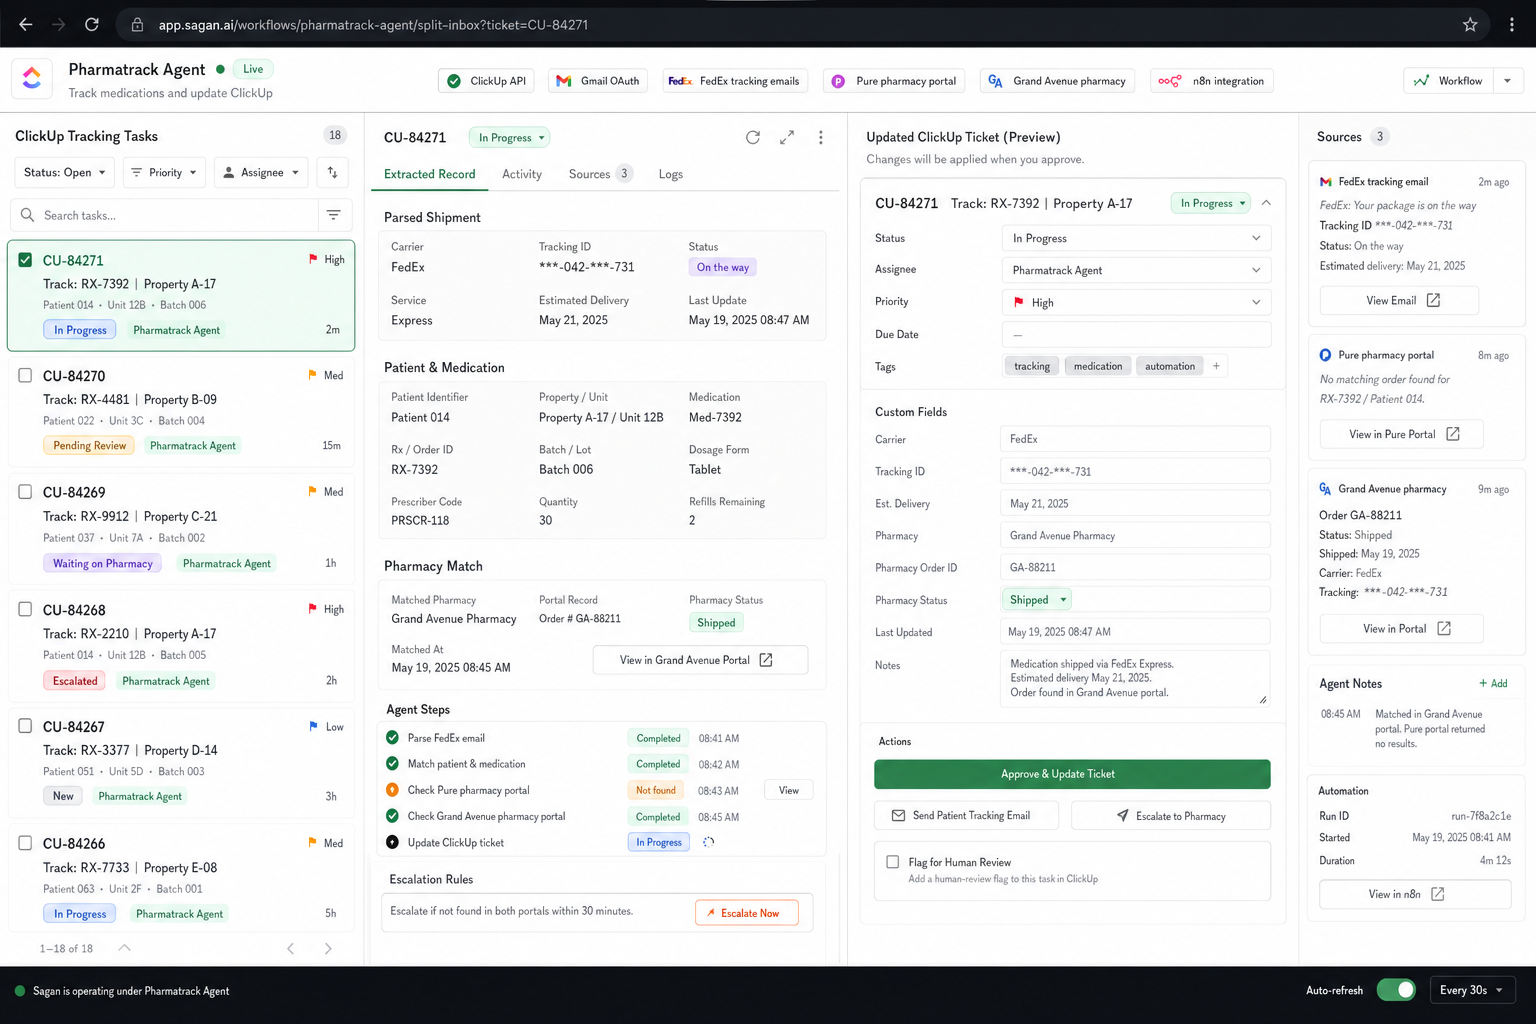Click View for Check Pure pharmacy portal step

click(x=789, y=790)
